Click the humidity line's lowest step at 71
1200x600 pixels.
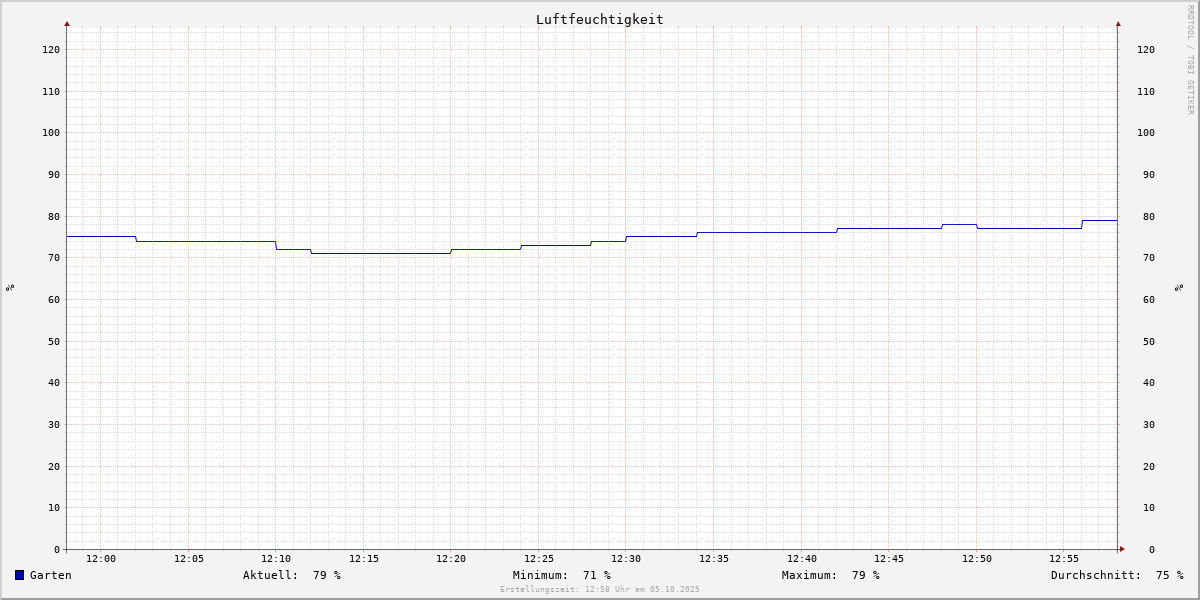tap(381, 253)
